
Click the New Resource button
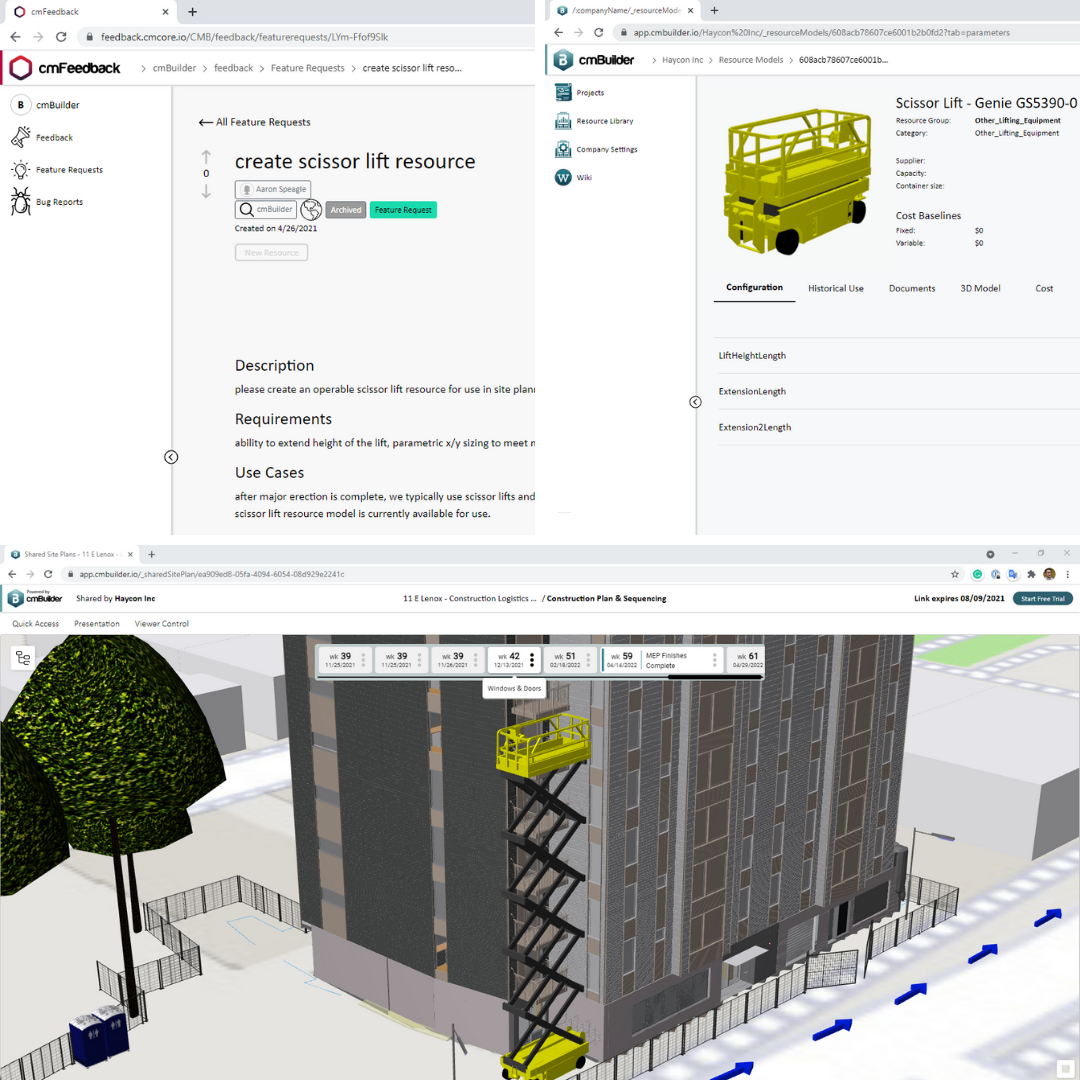tap(271, 253)
